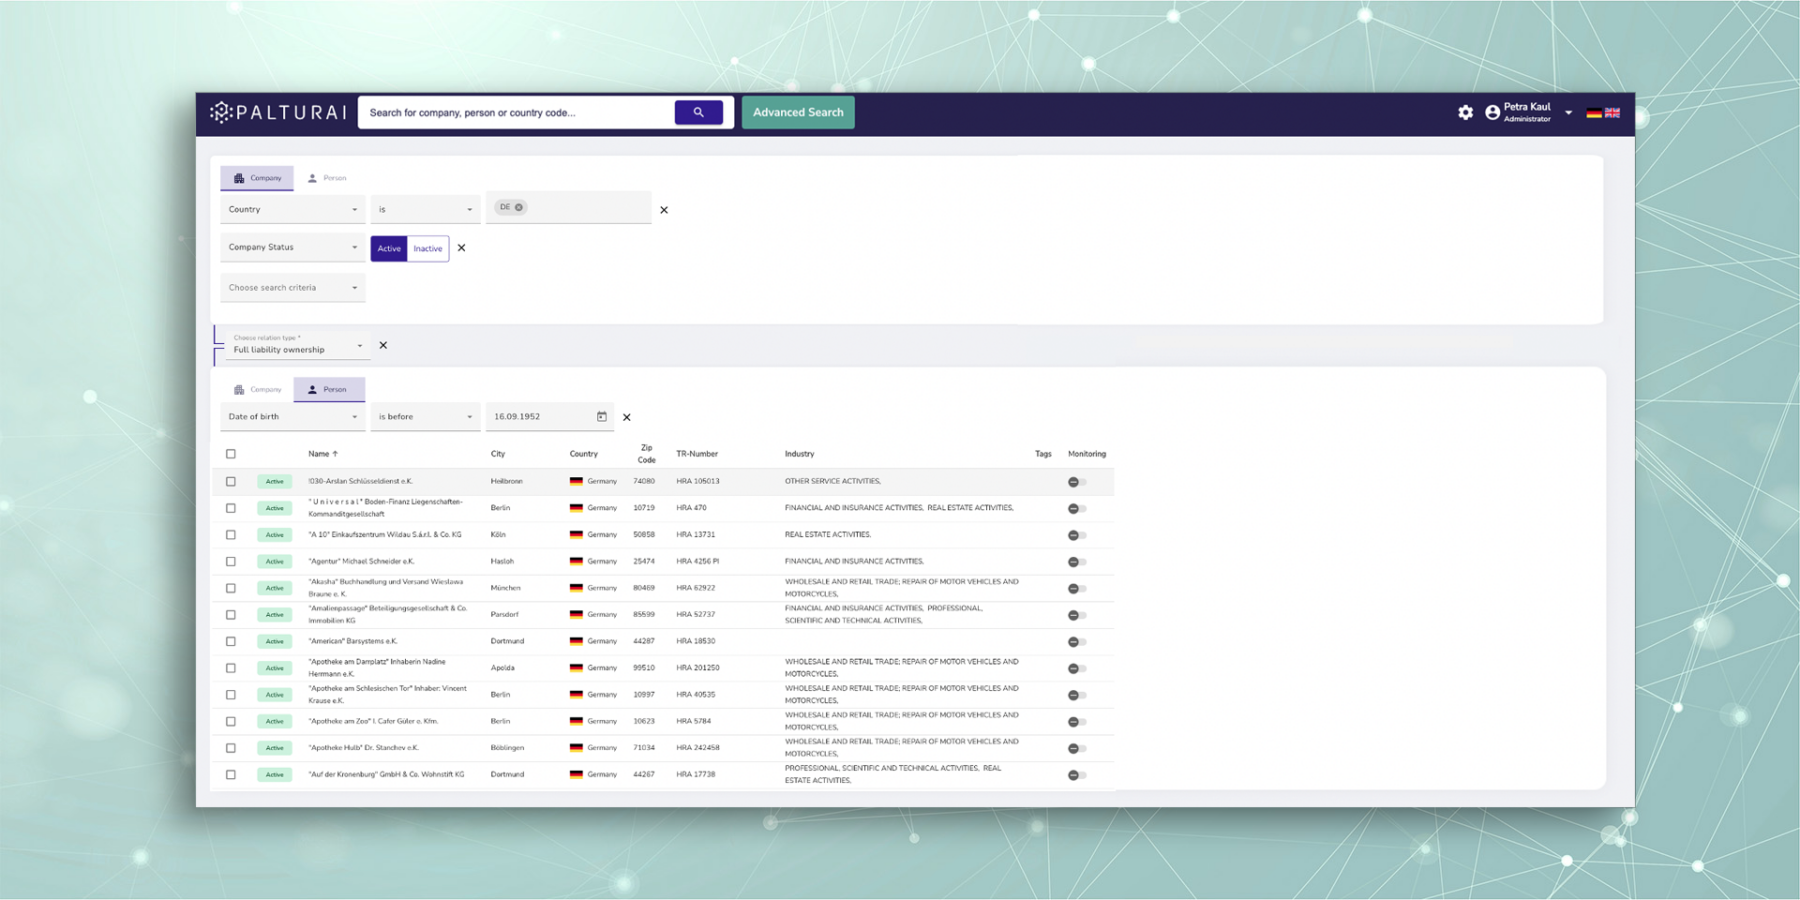Switch to the Person tab in top panel
The height and width of the screenshot is (900, 1800).
pos(327,178)
